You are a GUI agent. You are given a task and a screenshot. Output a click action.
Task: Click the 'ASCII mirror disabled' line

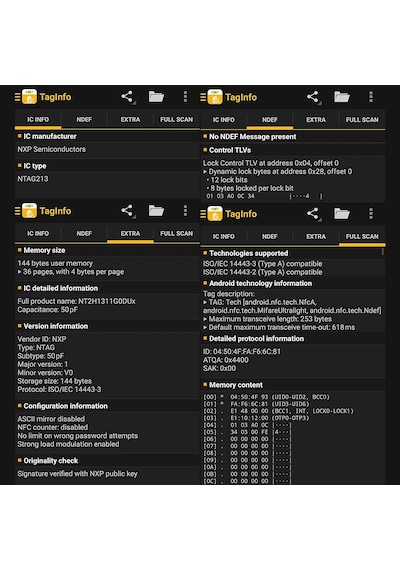coord(51,419)
